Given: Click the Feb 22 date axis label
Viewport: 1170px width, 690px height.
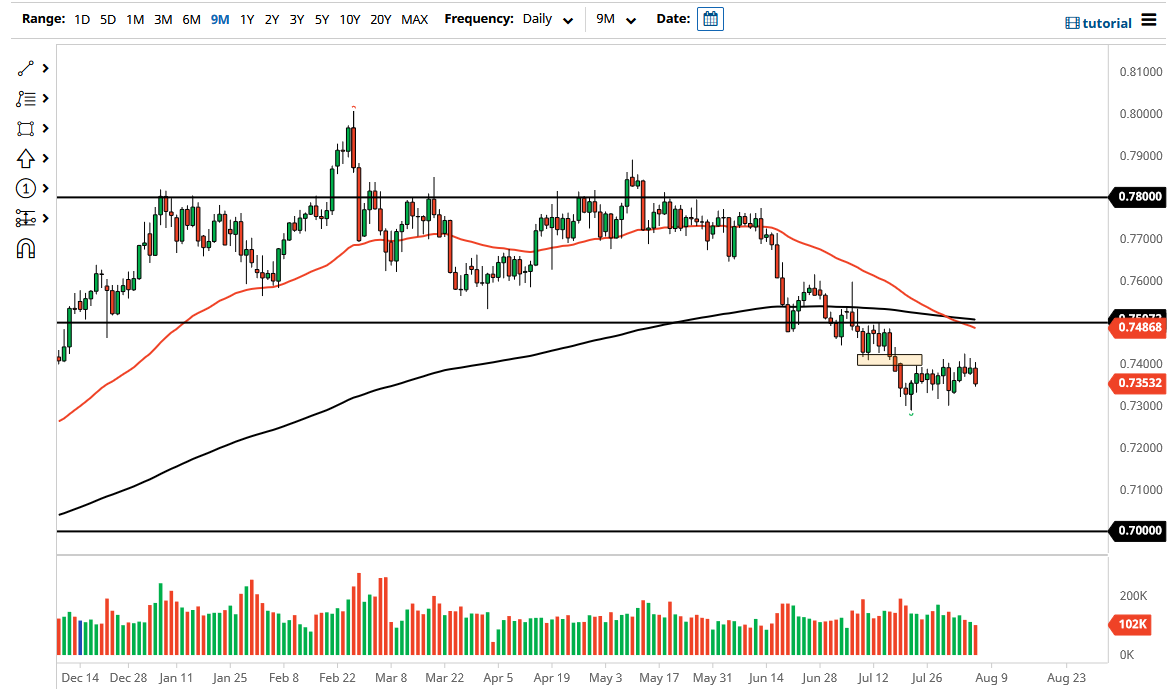Looking at the screenshot, I should [x=337, y=677].
